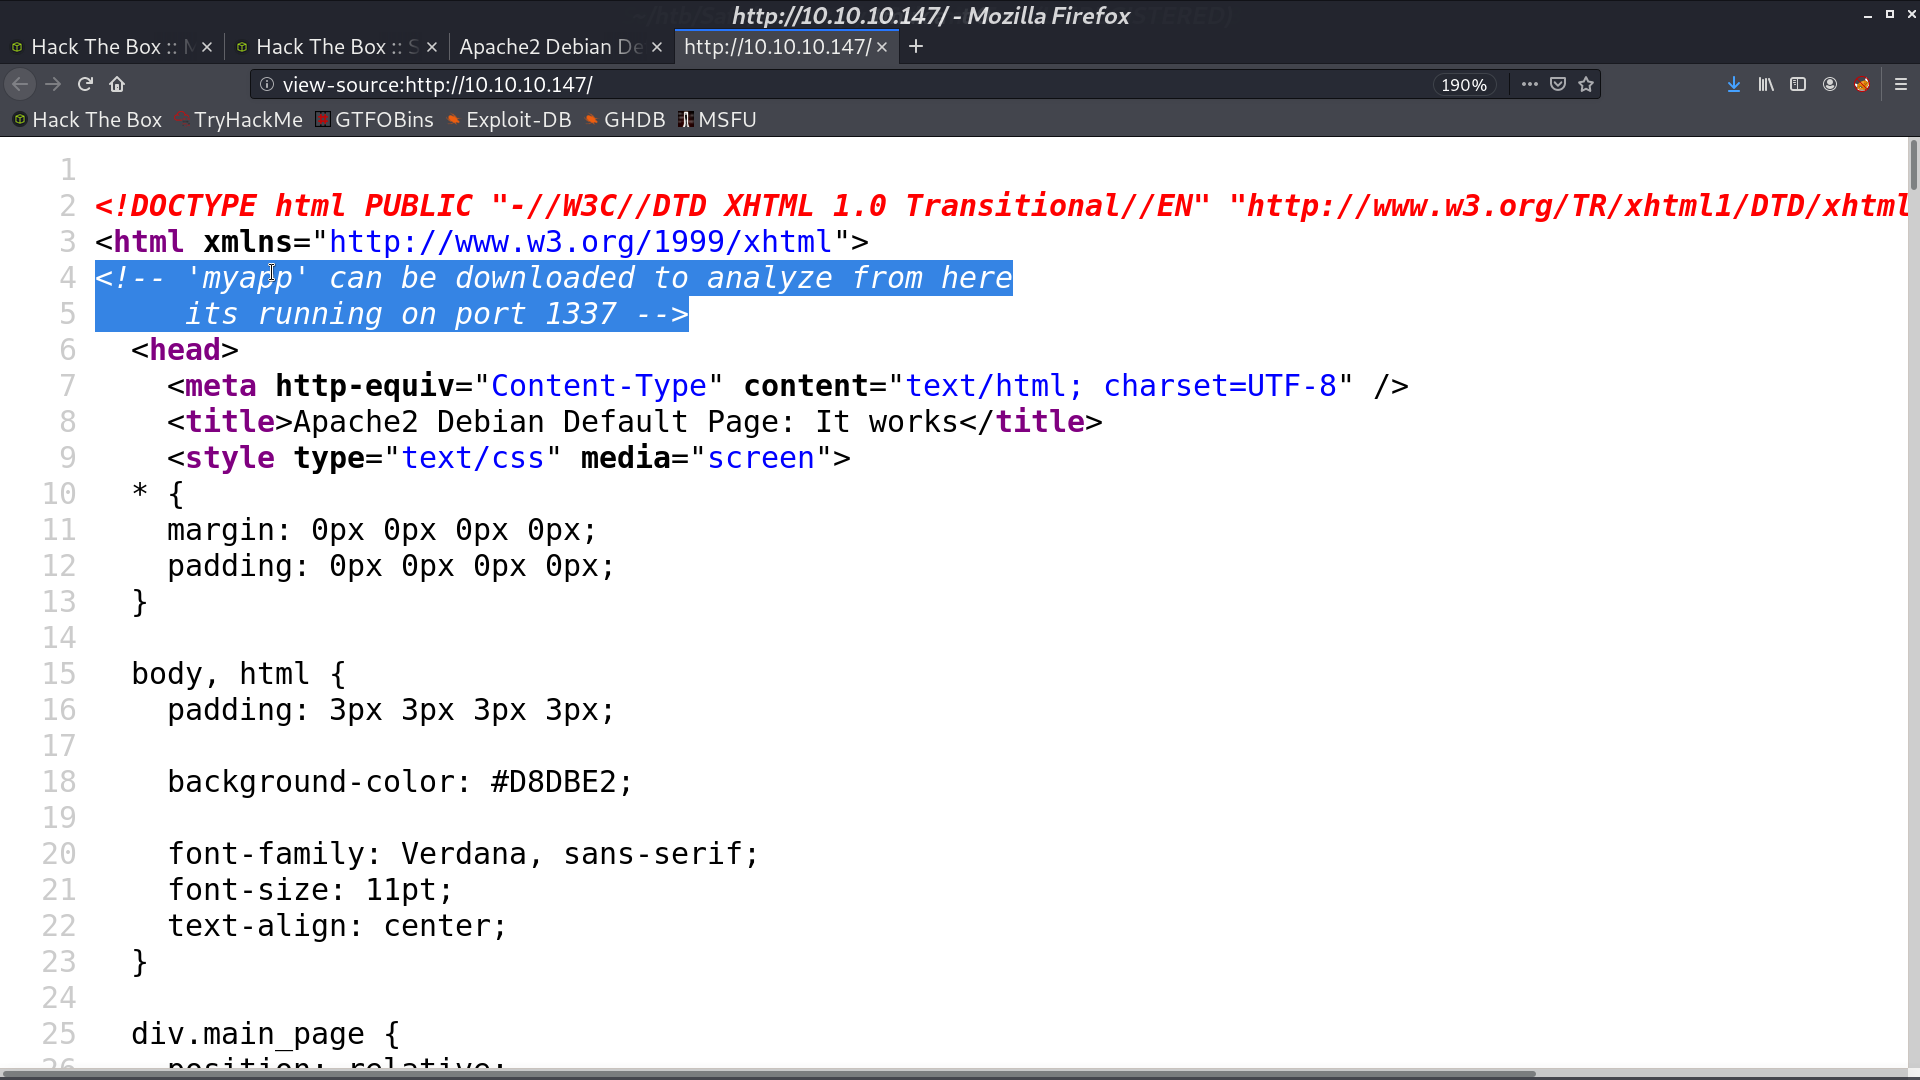The image size is (1920, 1080).
Task: Toggle the sidebar view icon
Action: (x=1798, y=85)
